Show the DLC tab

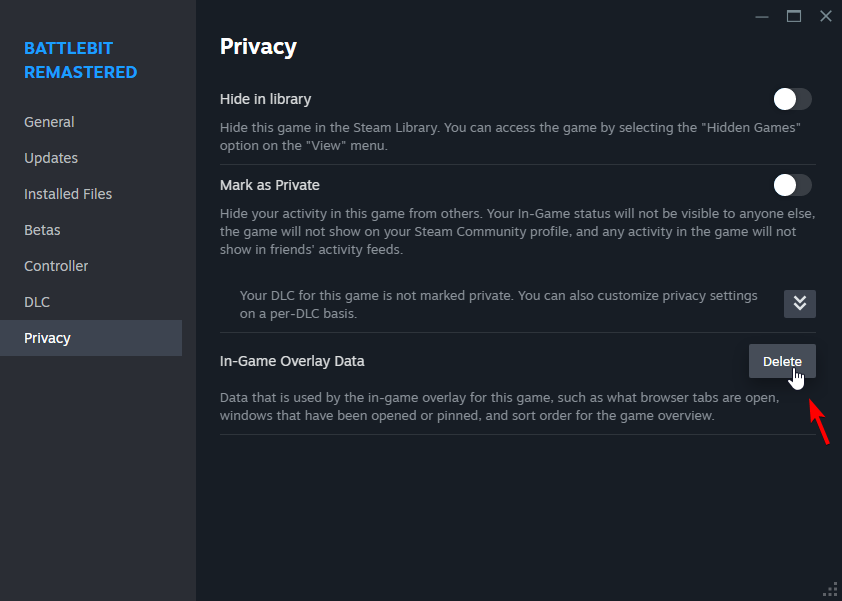tap(37, 302)
